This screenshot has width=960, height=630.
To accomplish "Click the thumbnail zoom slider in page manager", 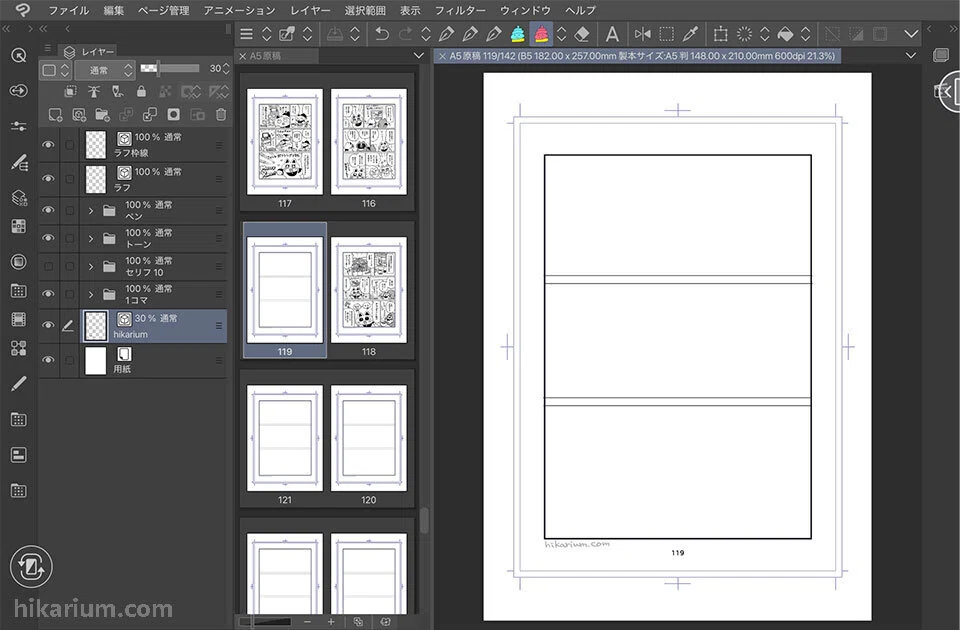I will pos(266,621).
